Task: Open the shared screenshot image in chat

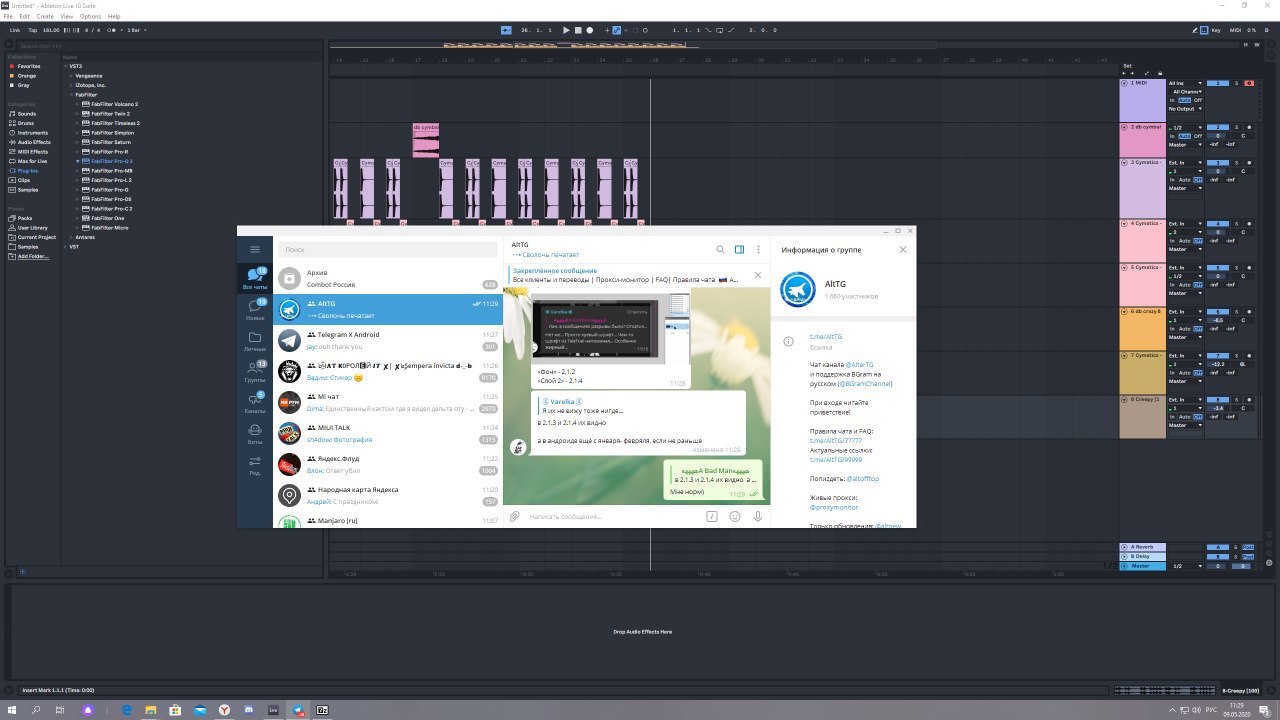Action: pos(610,330)
